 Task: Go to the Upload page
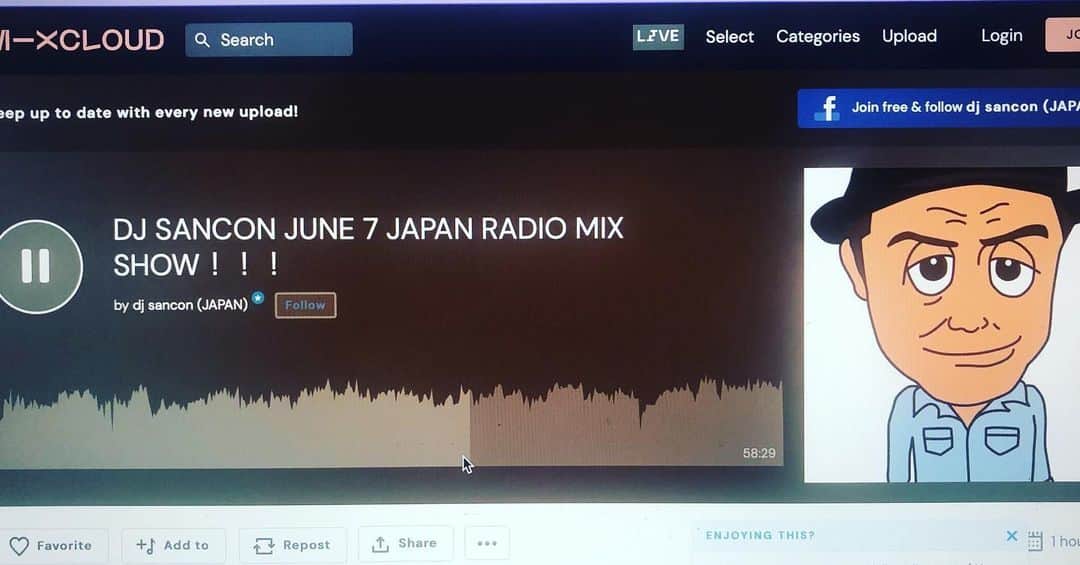coord(909,36)
